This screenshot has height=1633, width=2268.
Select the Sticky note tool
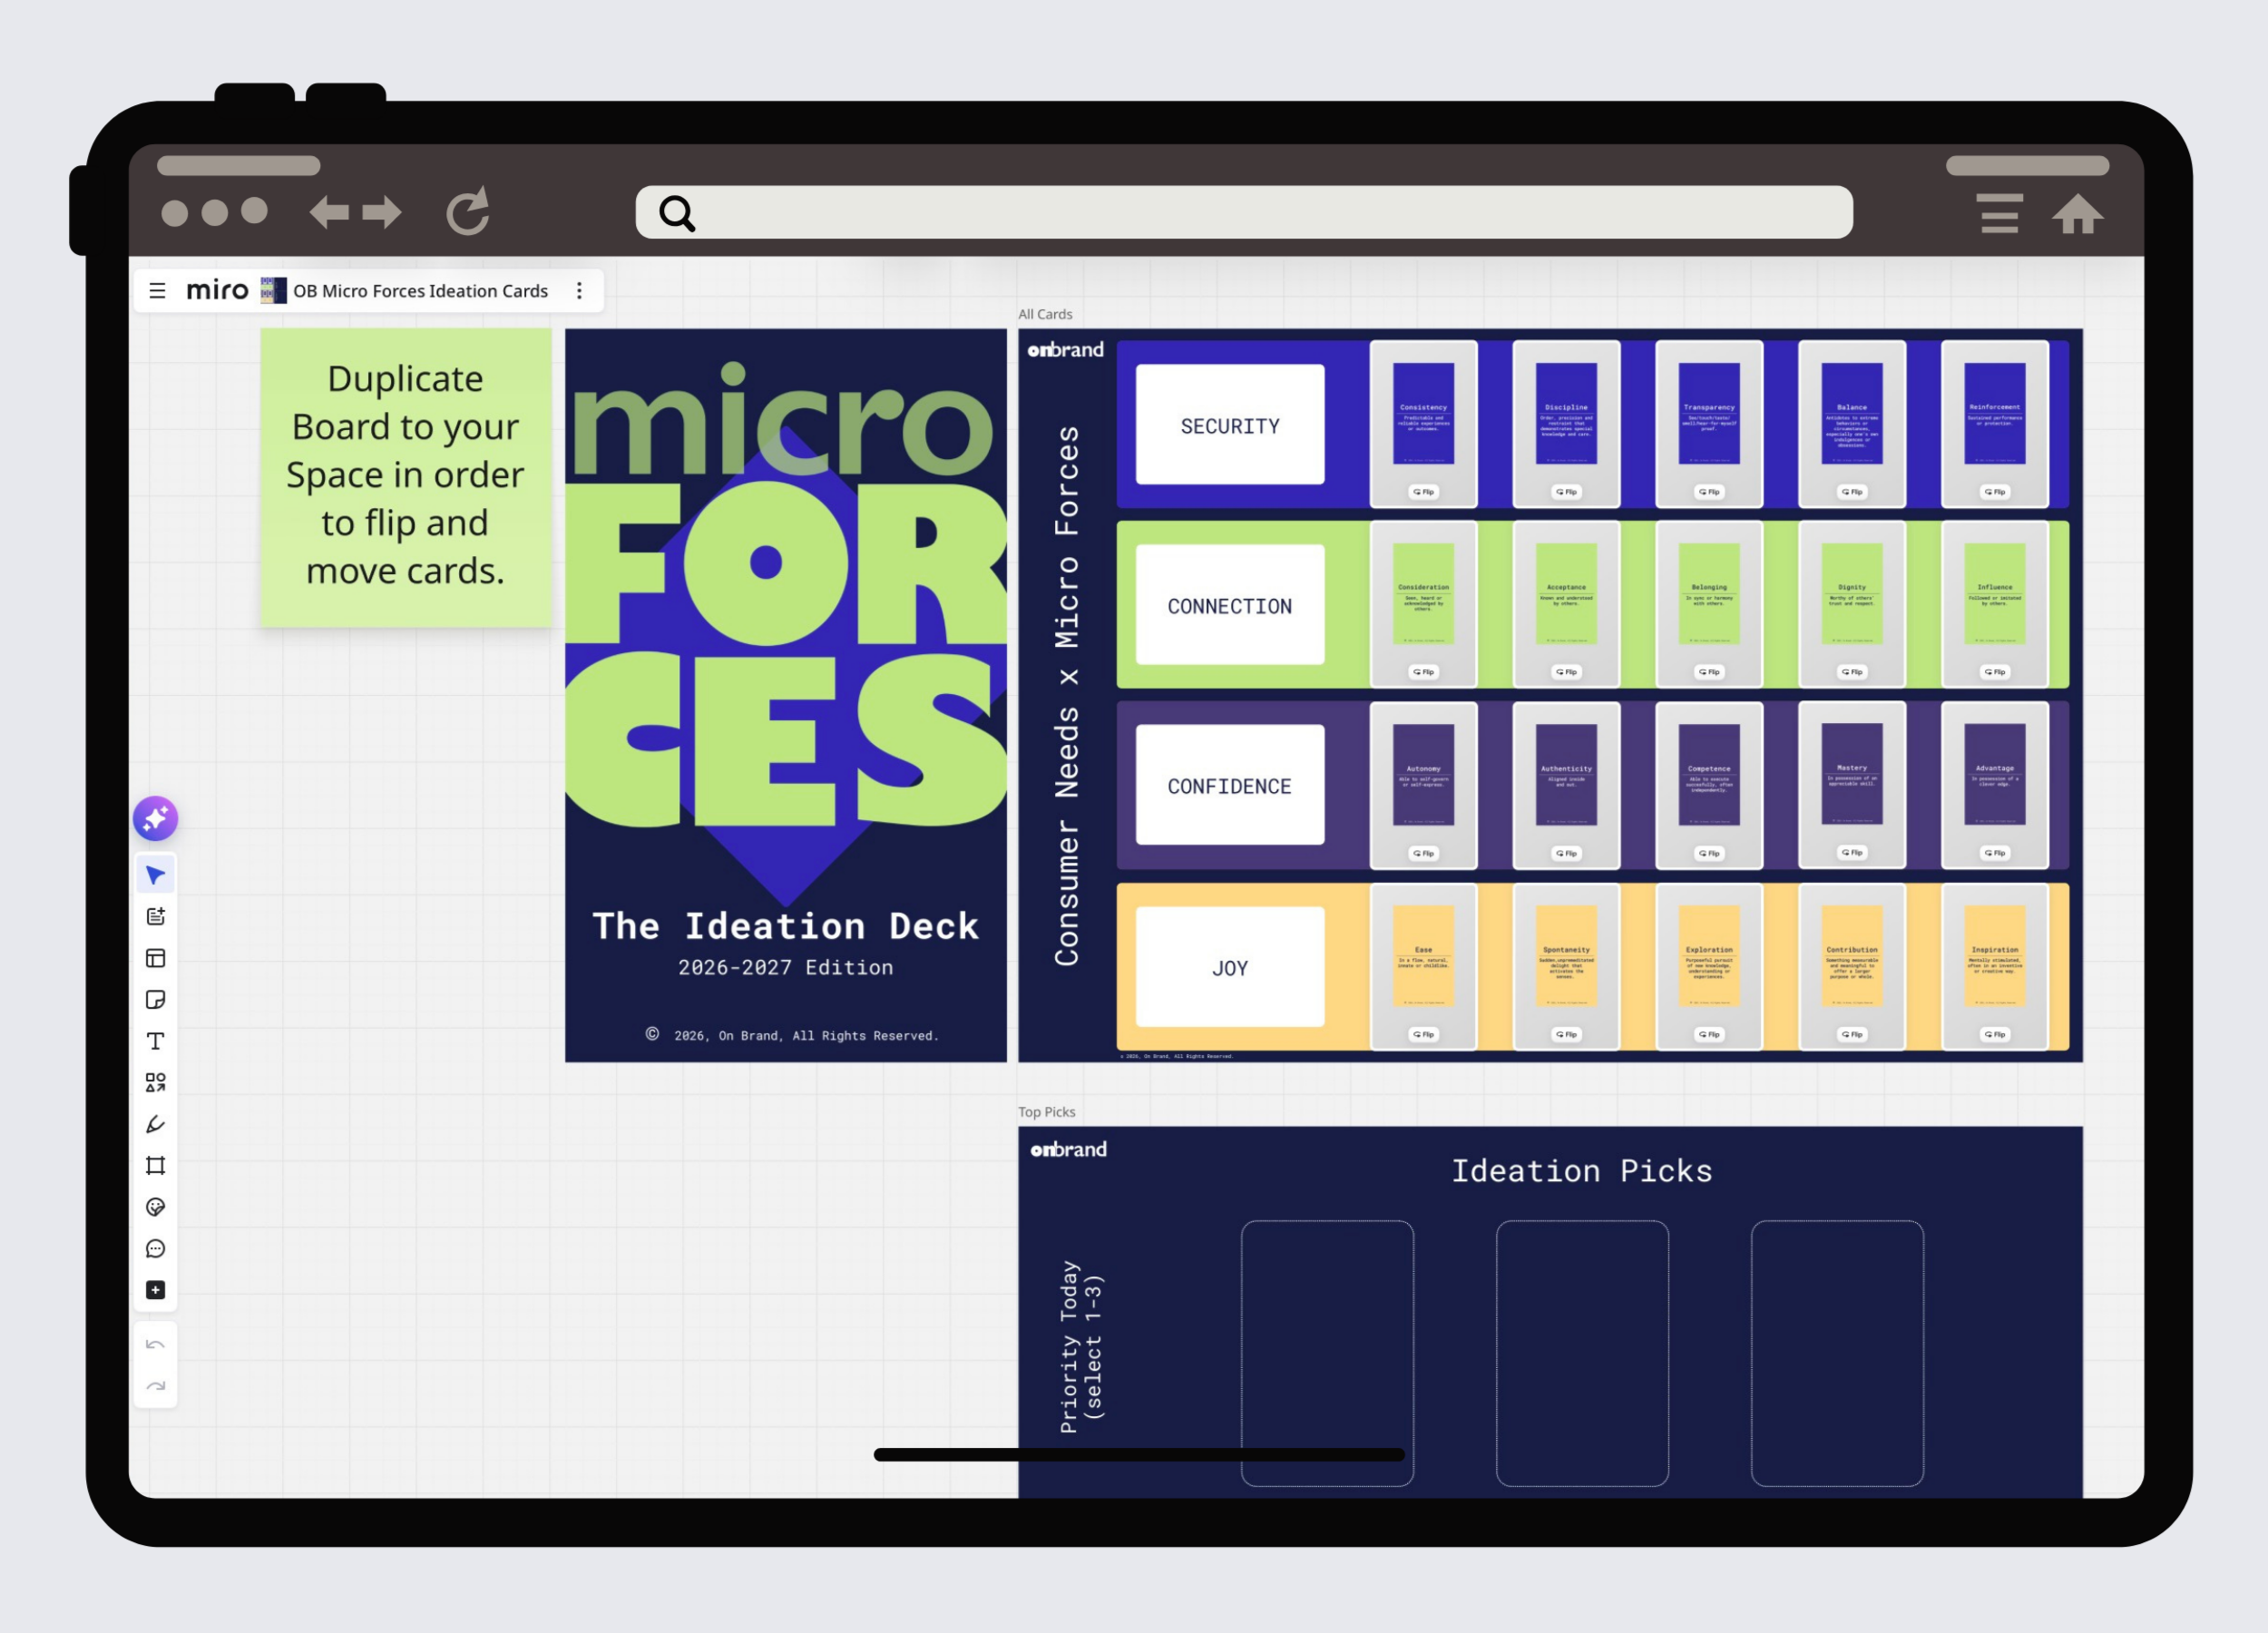[155, 999]
